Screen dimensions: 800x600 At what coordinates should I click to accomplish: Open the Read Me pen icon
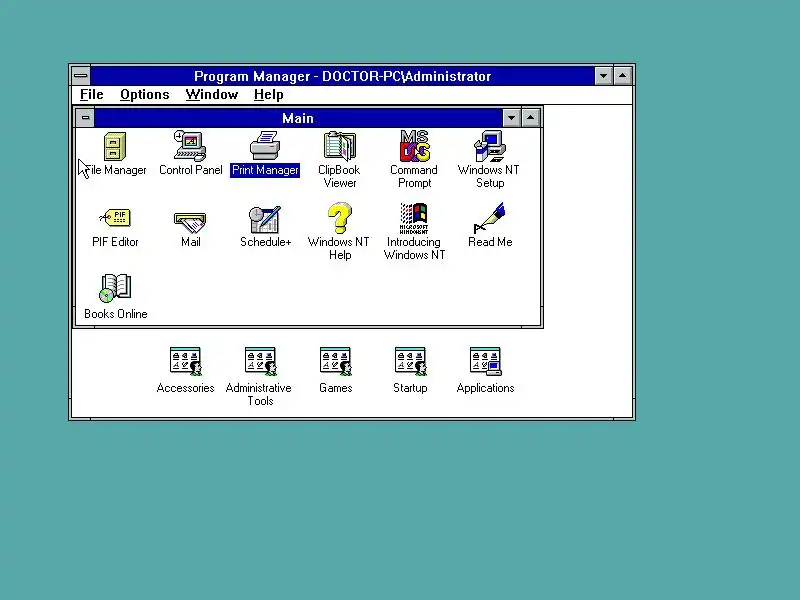coord(489,218)
